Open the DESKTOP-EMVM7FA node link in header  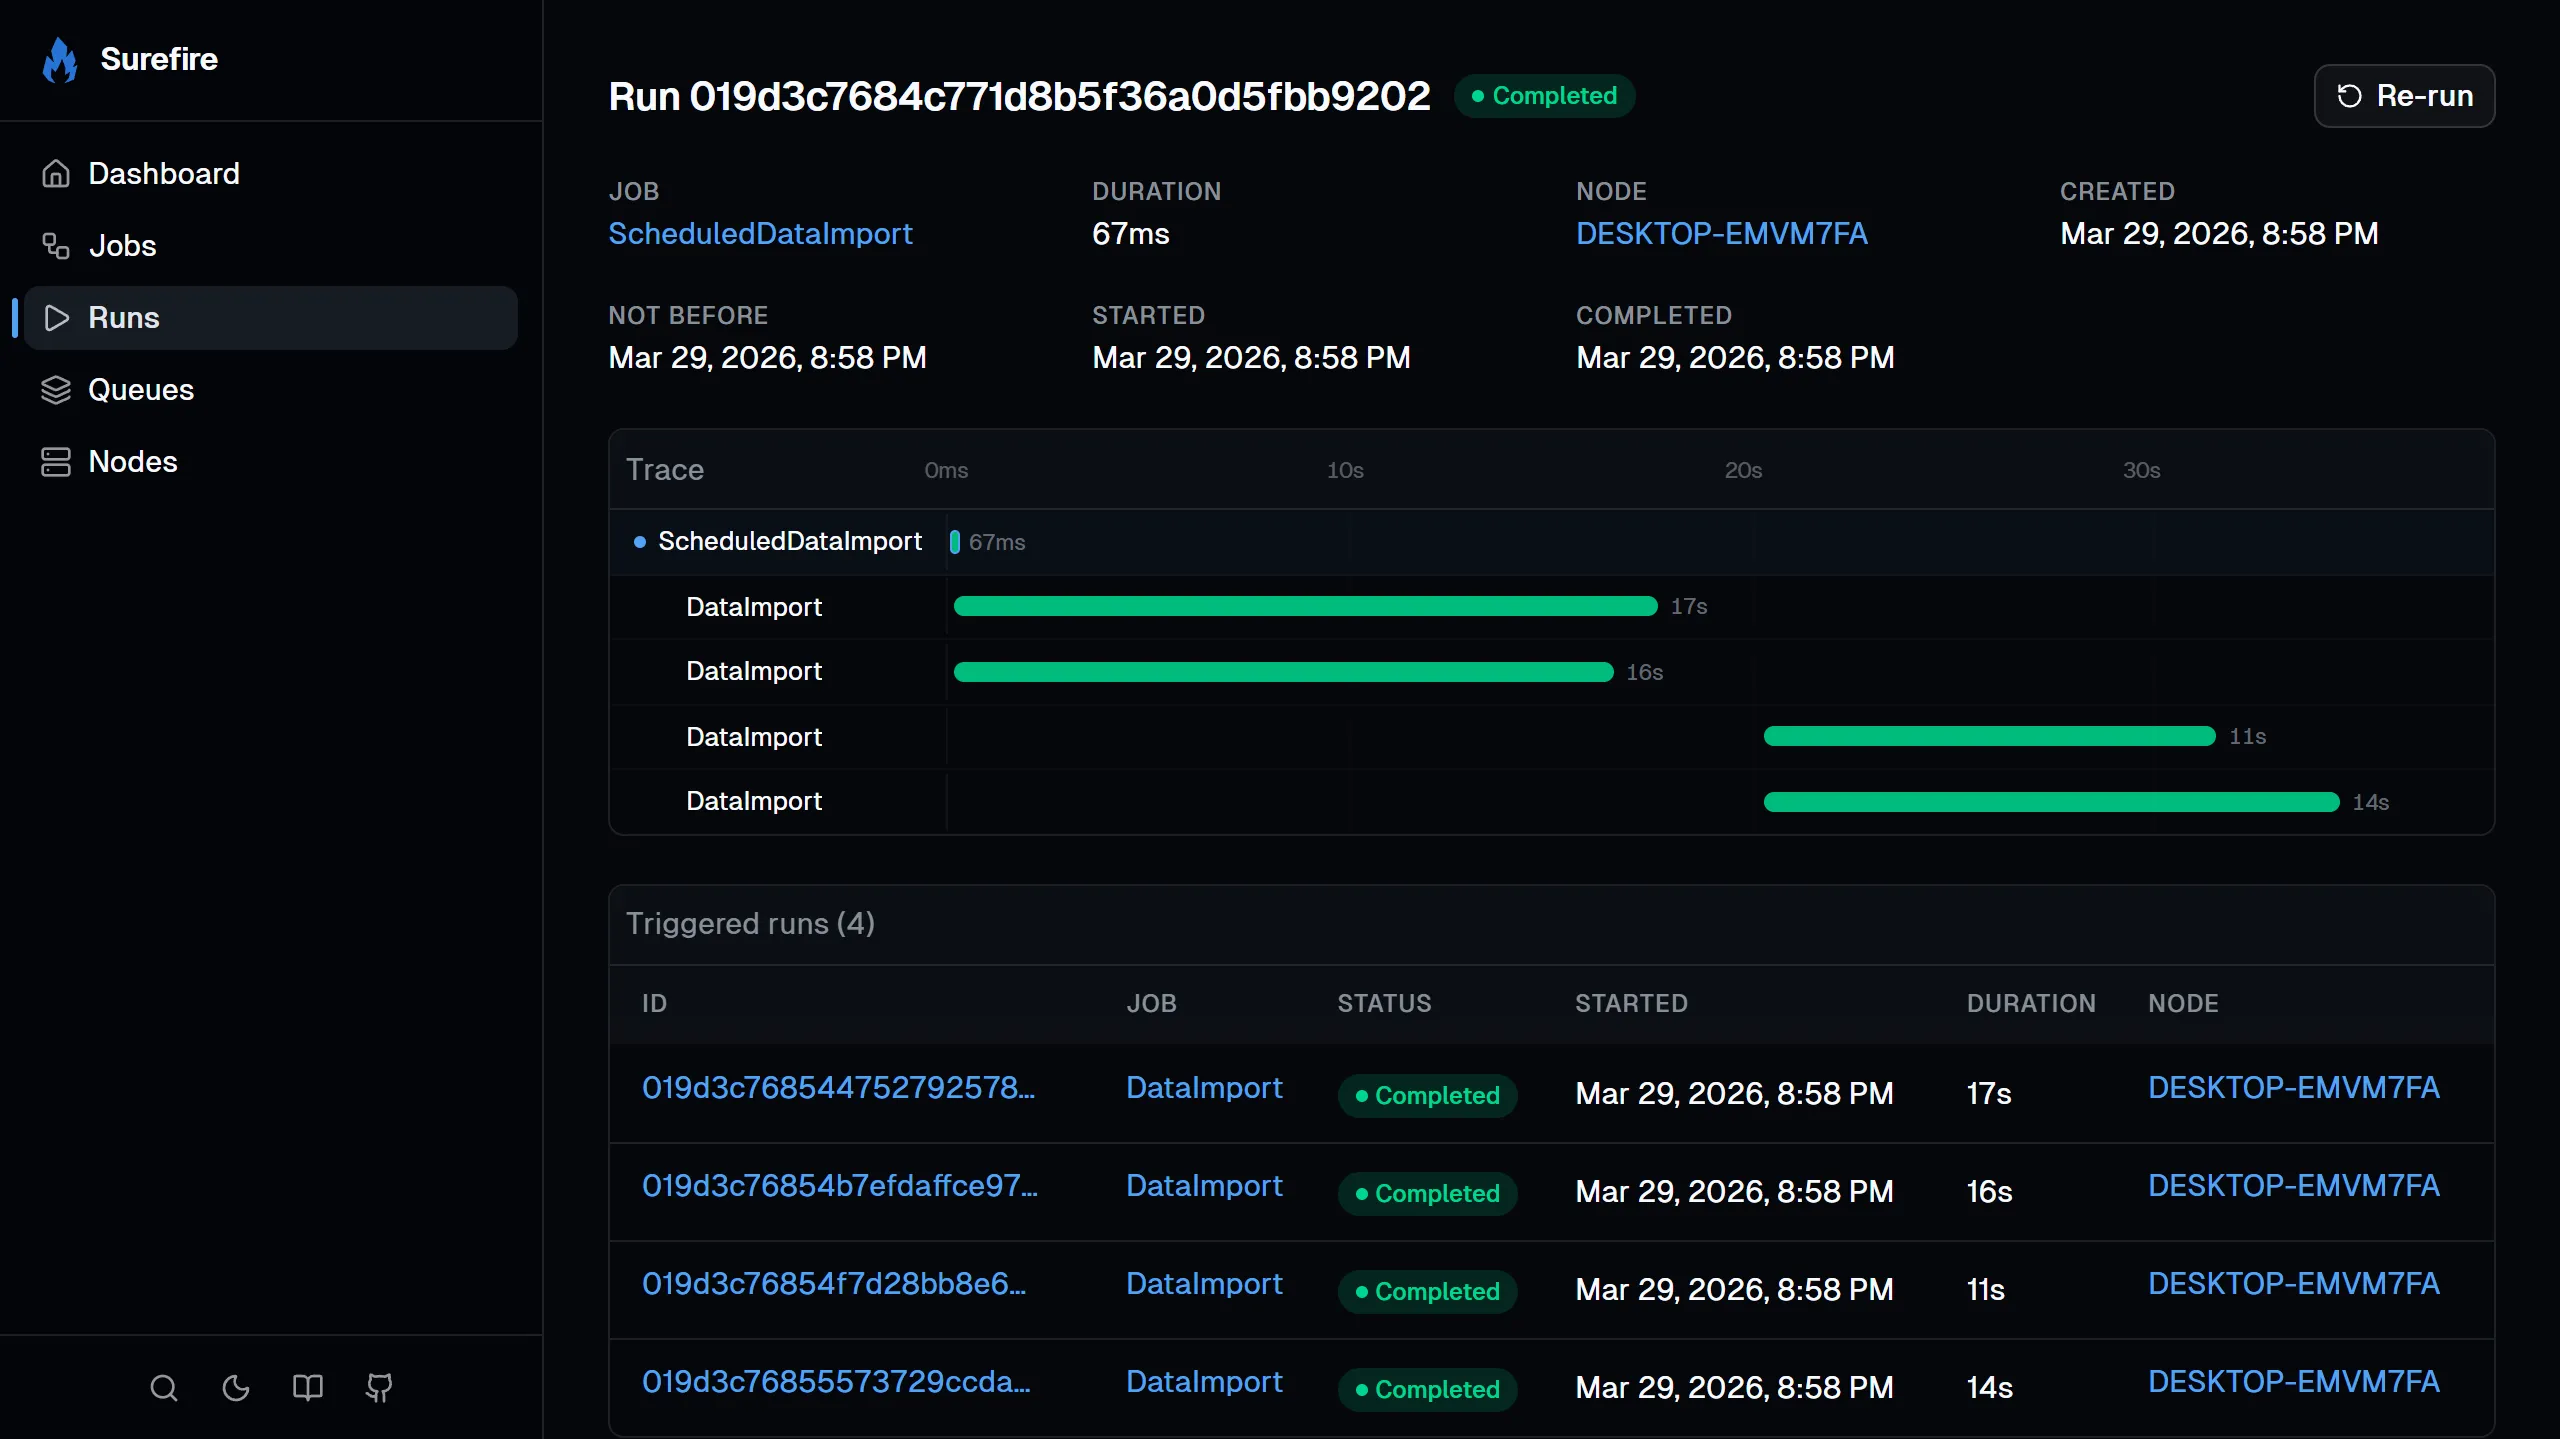click(x=1721, y=234)
